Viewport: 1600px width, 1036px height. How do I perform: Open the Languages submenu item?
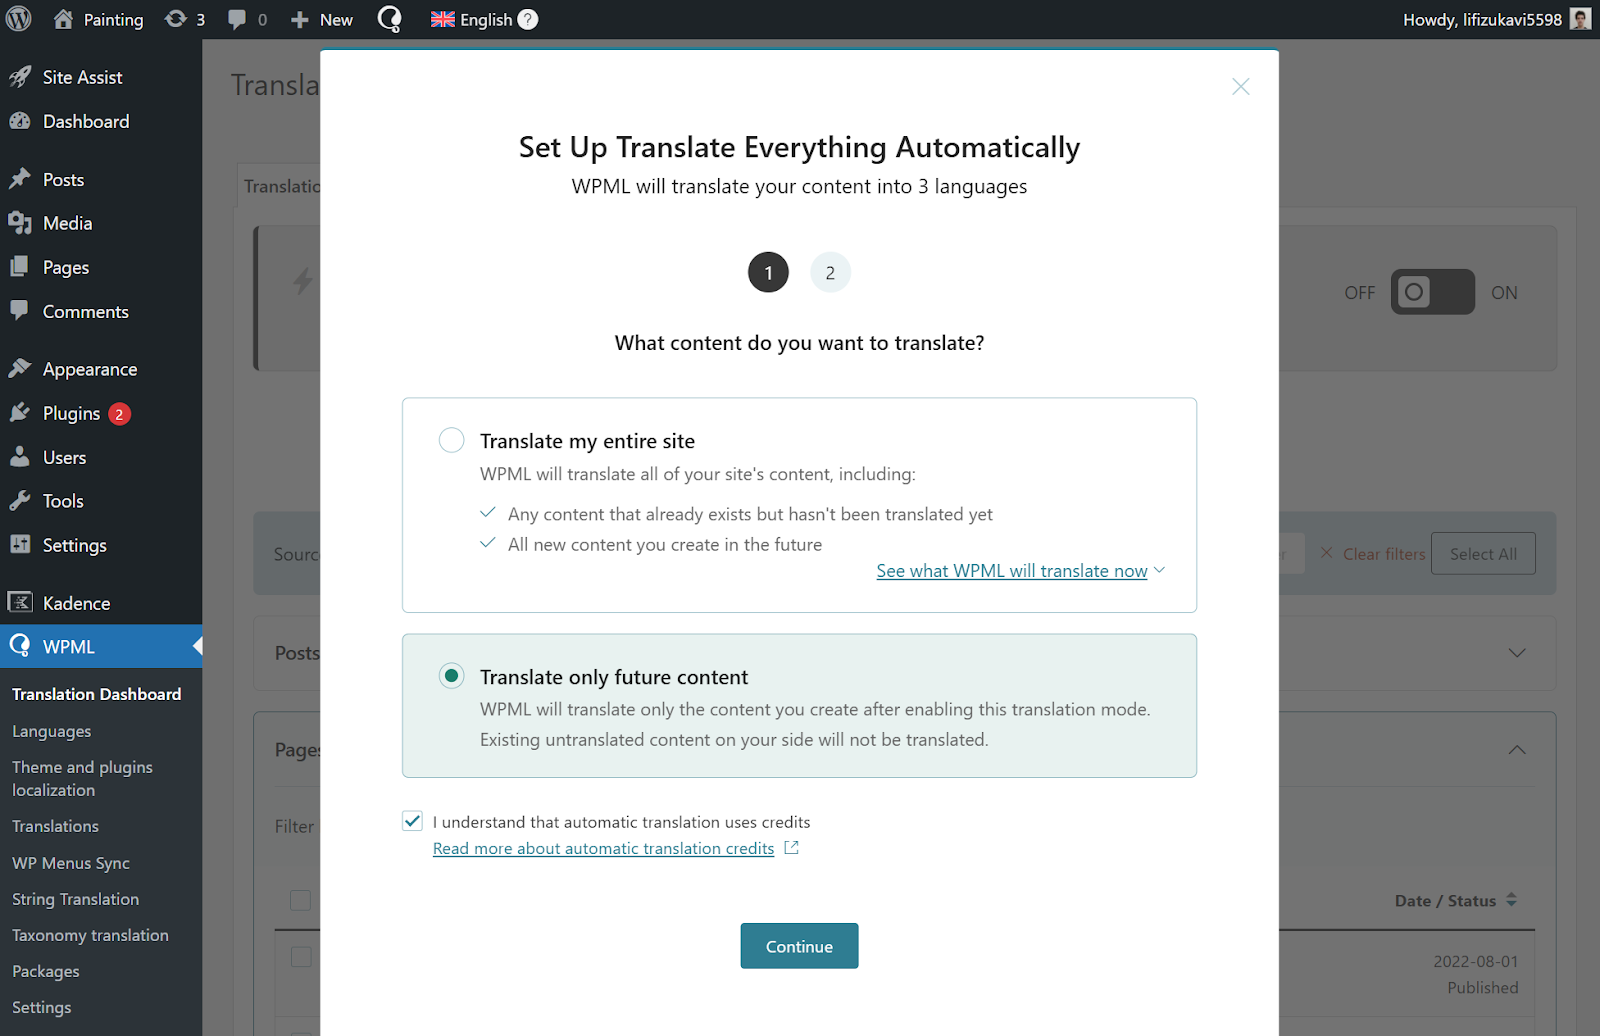(x=51, y=731)
